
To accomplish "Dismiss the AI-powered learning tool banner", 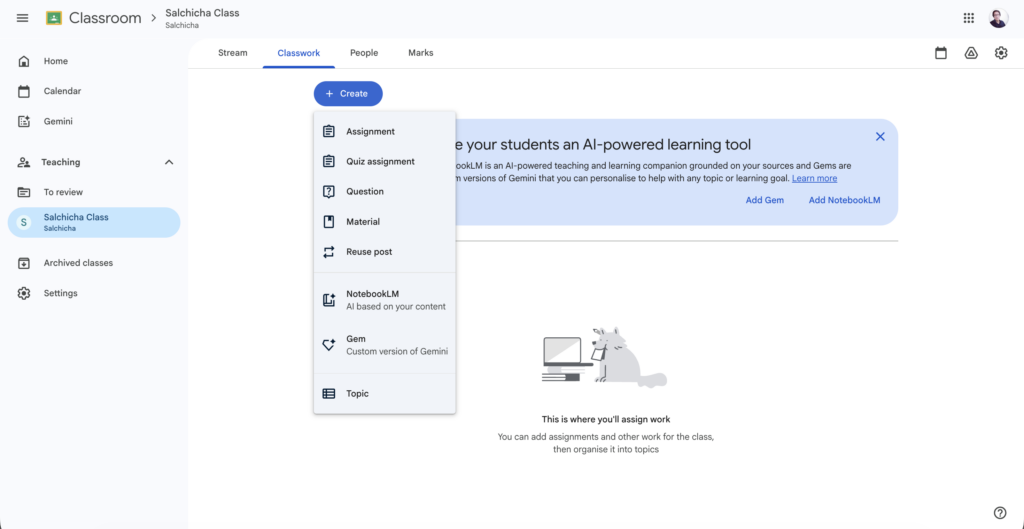I will tap(880, 136).
